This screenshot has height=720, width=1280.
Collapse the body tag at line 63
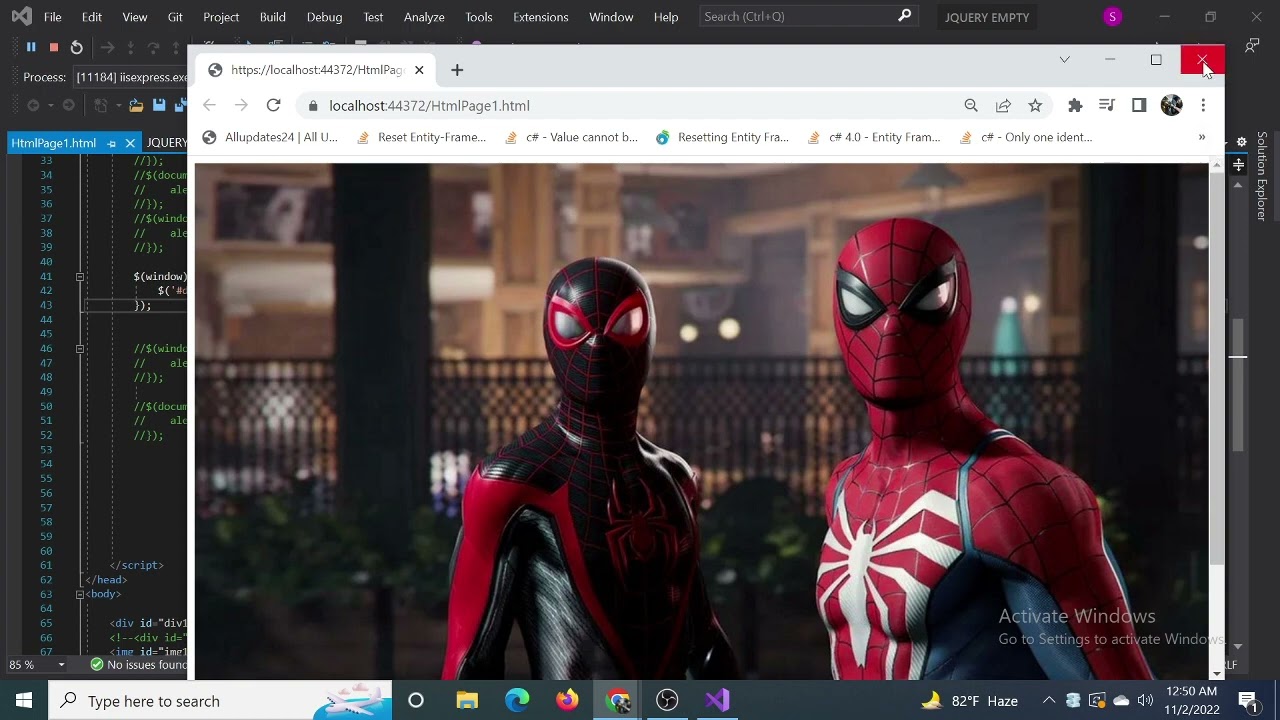(x=79, y=594)
